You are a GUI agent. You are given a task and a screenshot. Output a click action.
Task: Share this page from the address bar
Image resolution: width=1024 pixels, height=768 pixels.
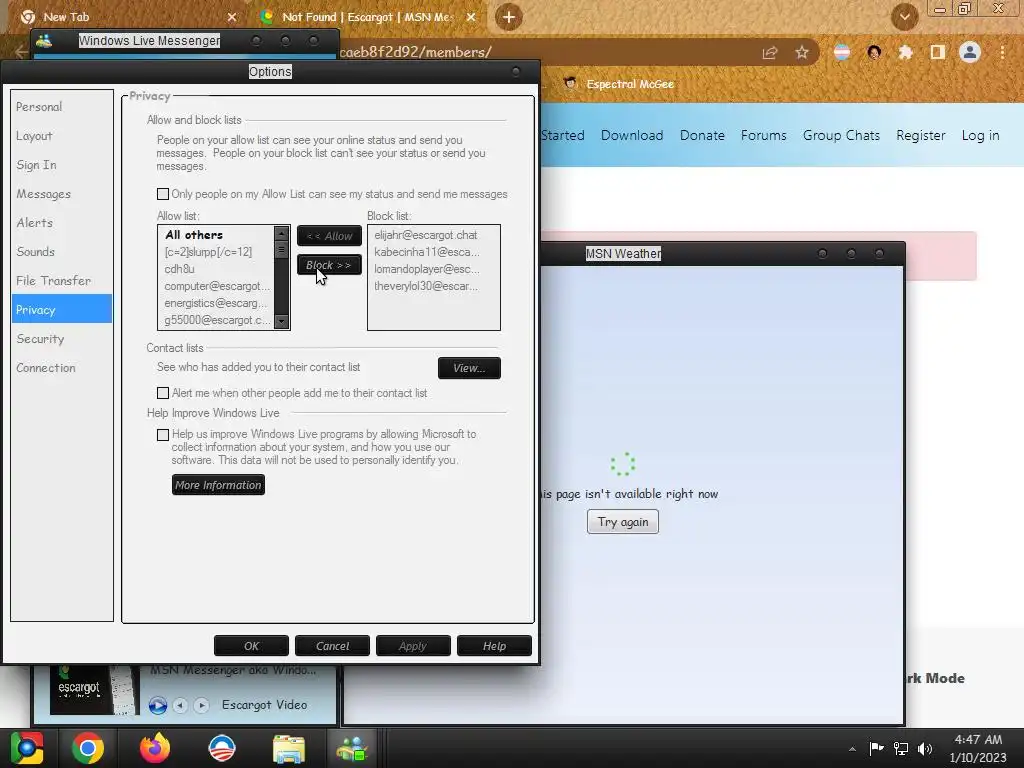(x=770, y=52)
